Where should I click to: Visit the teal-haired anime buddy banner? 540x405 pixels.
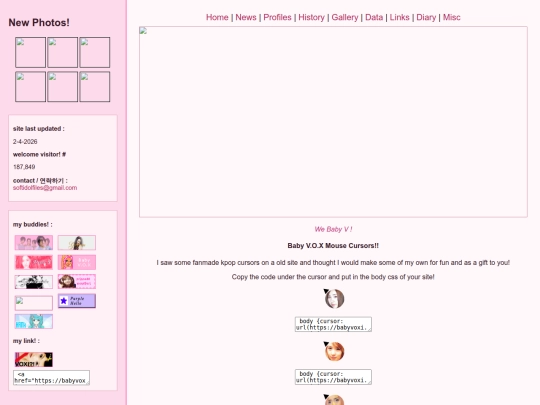pos(34,321)
